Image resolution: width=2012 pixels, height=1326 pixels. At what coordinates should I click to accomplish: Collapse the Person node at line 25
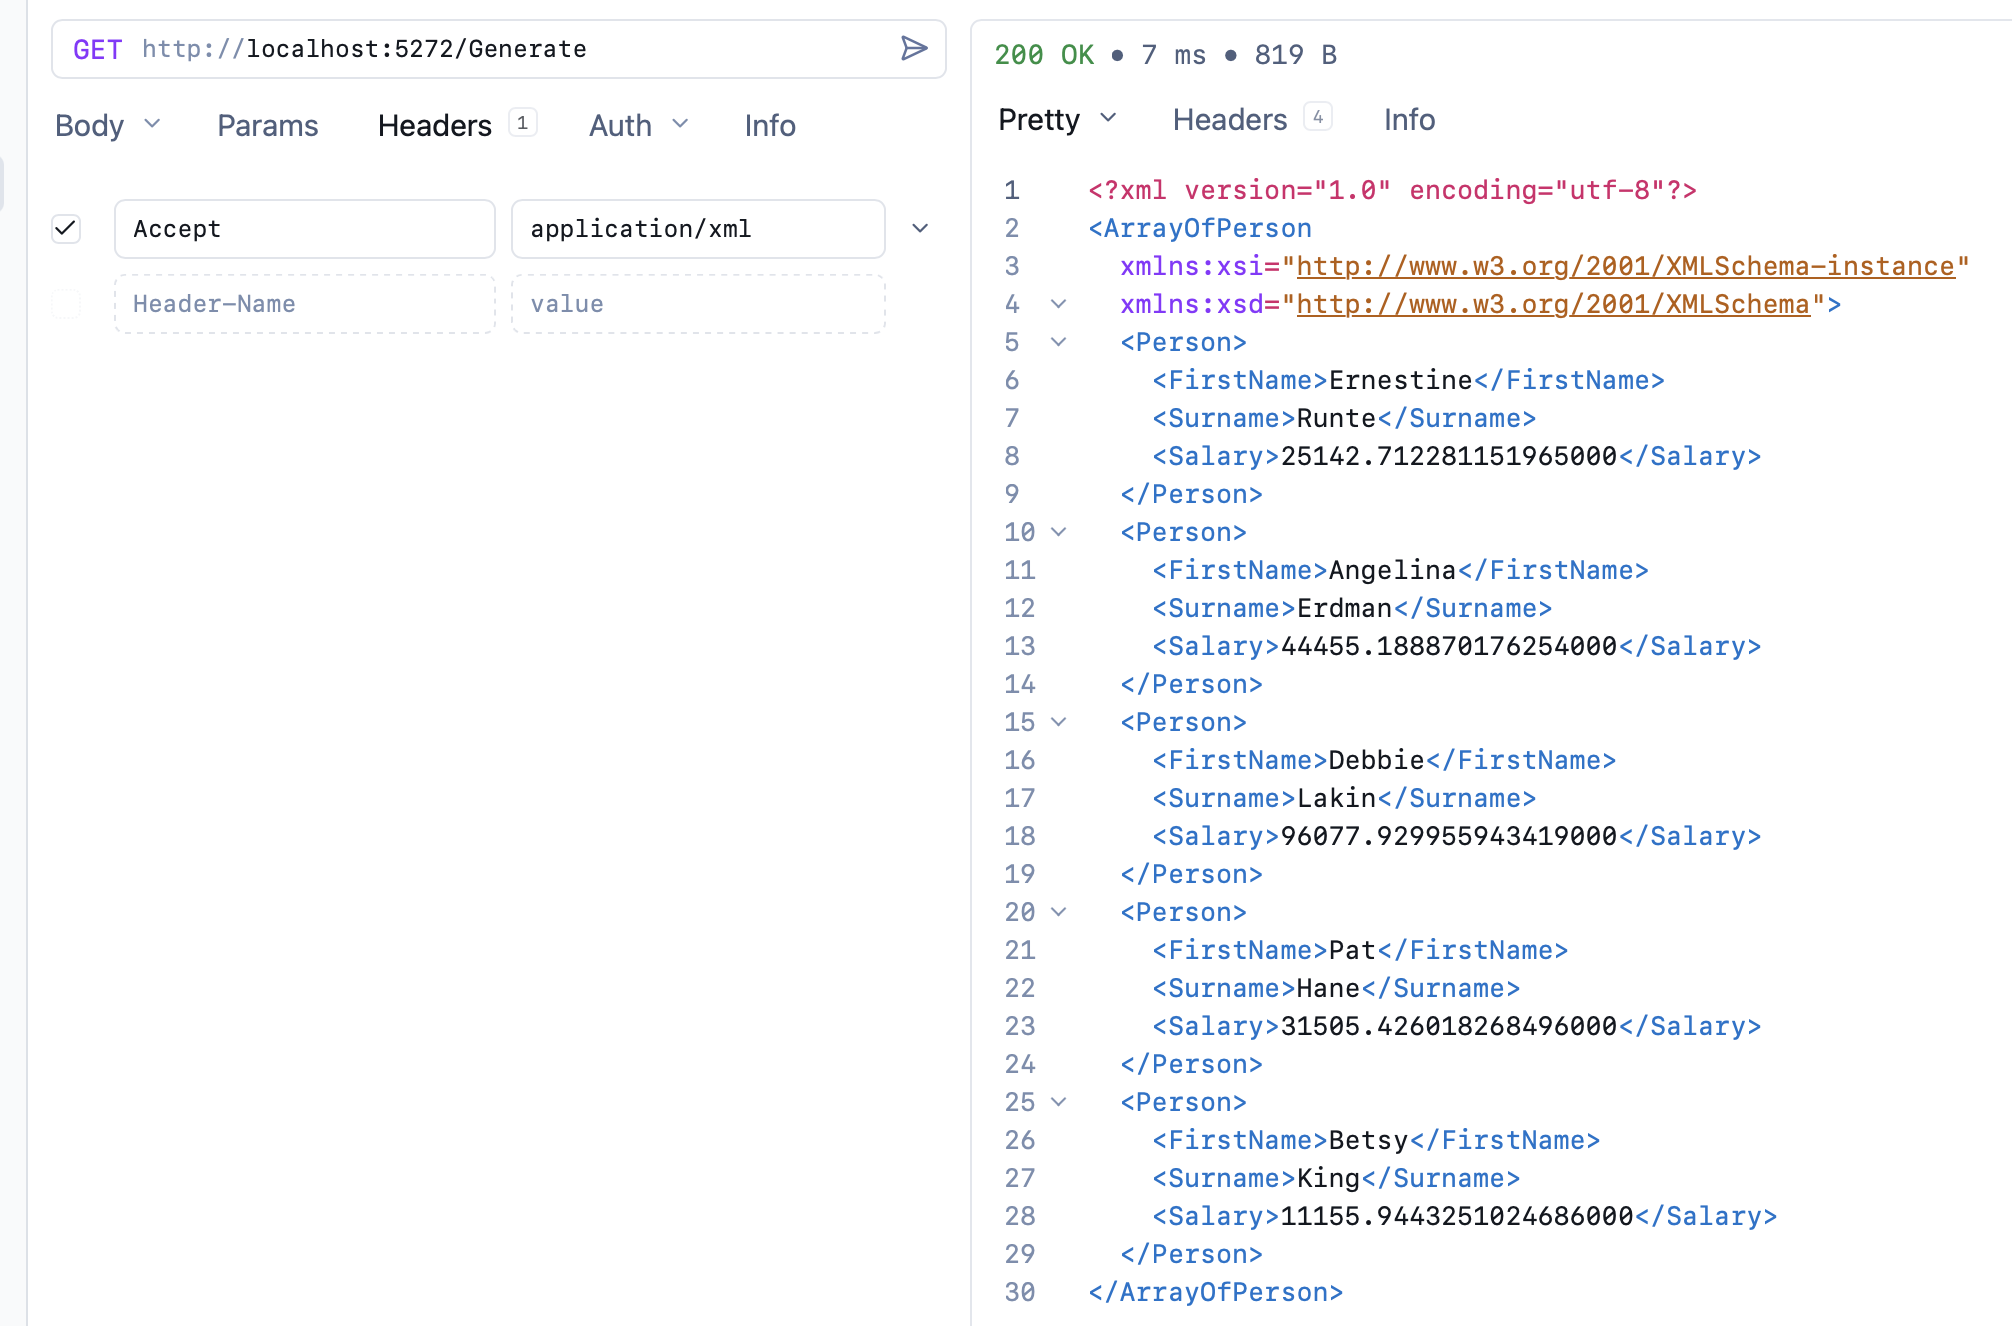click(1058, 1102)
